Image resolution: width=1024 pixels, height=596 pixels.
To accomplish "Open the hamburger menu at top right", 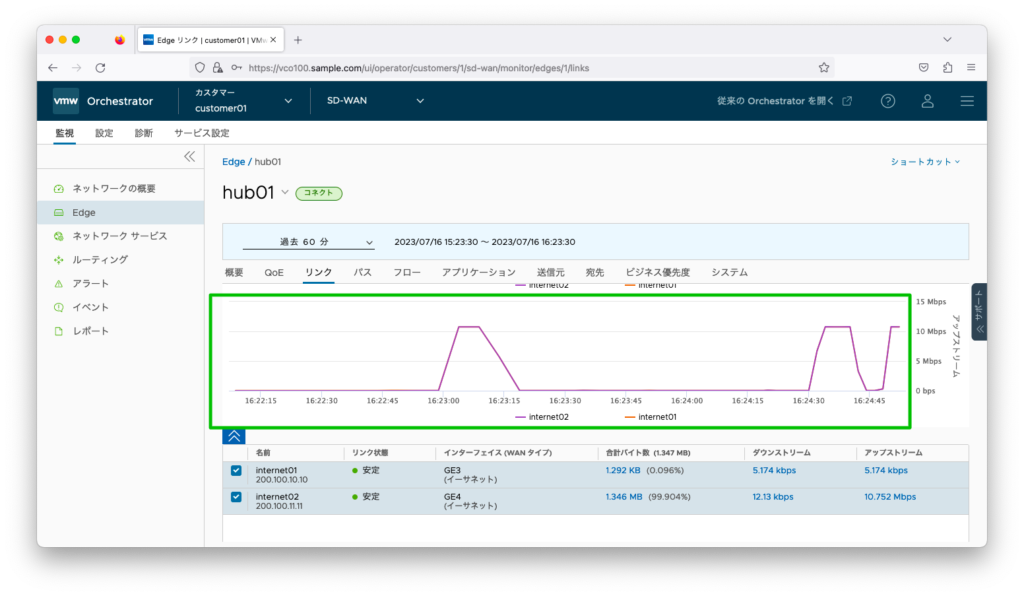I will pos(966,100).
